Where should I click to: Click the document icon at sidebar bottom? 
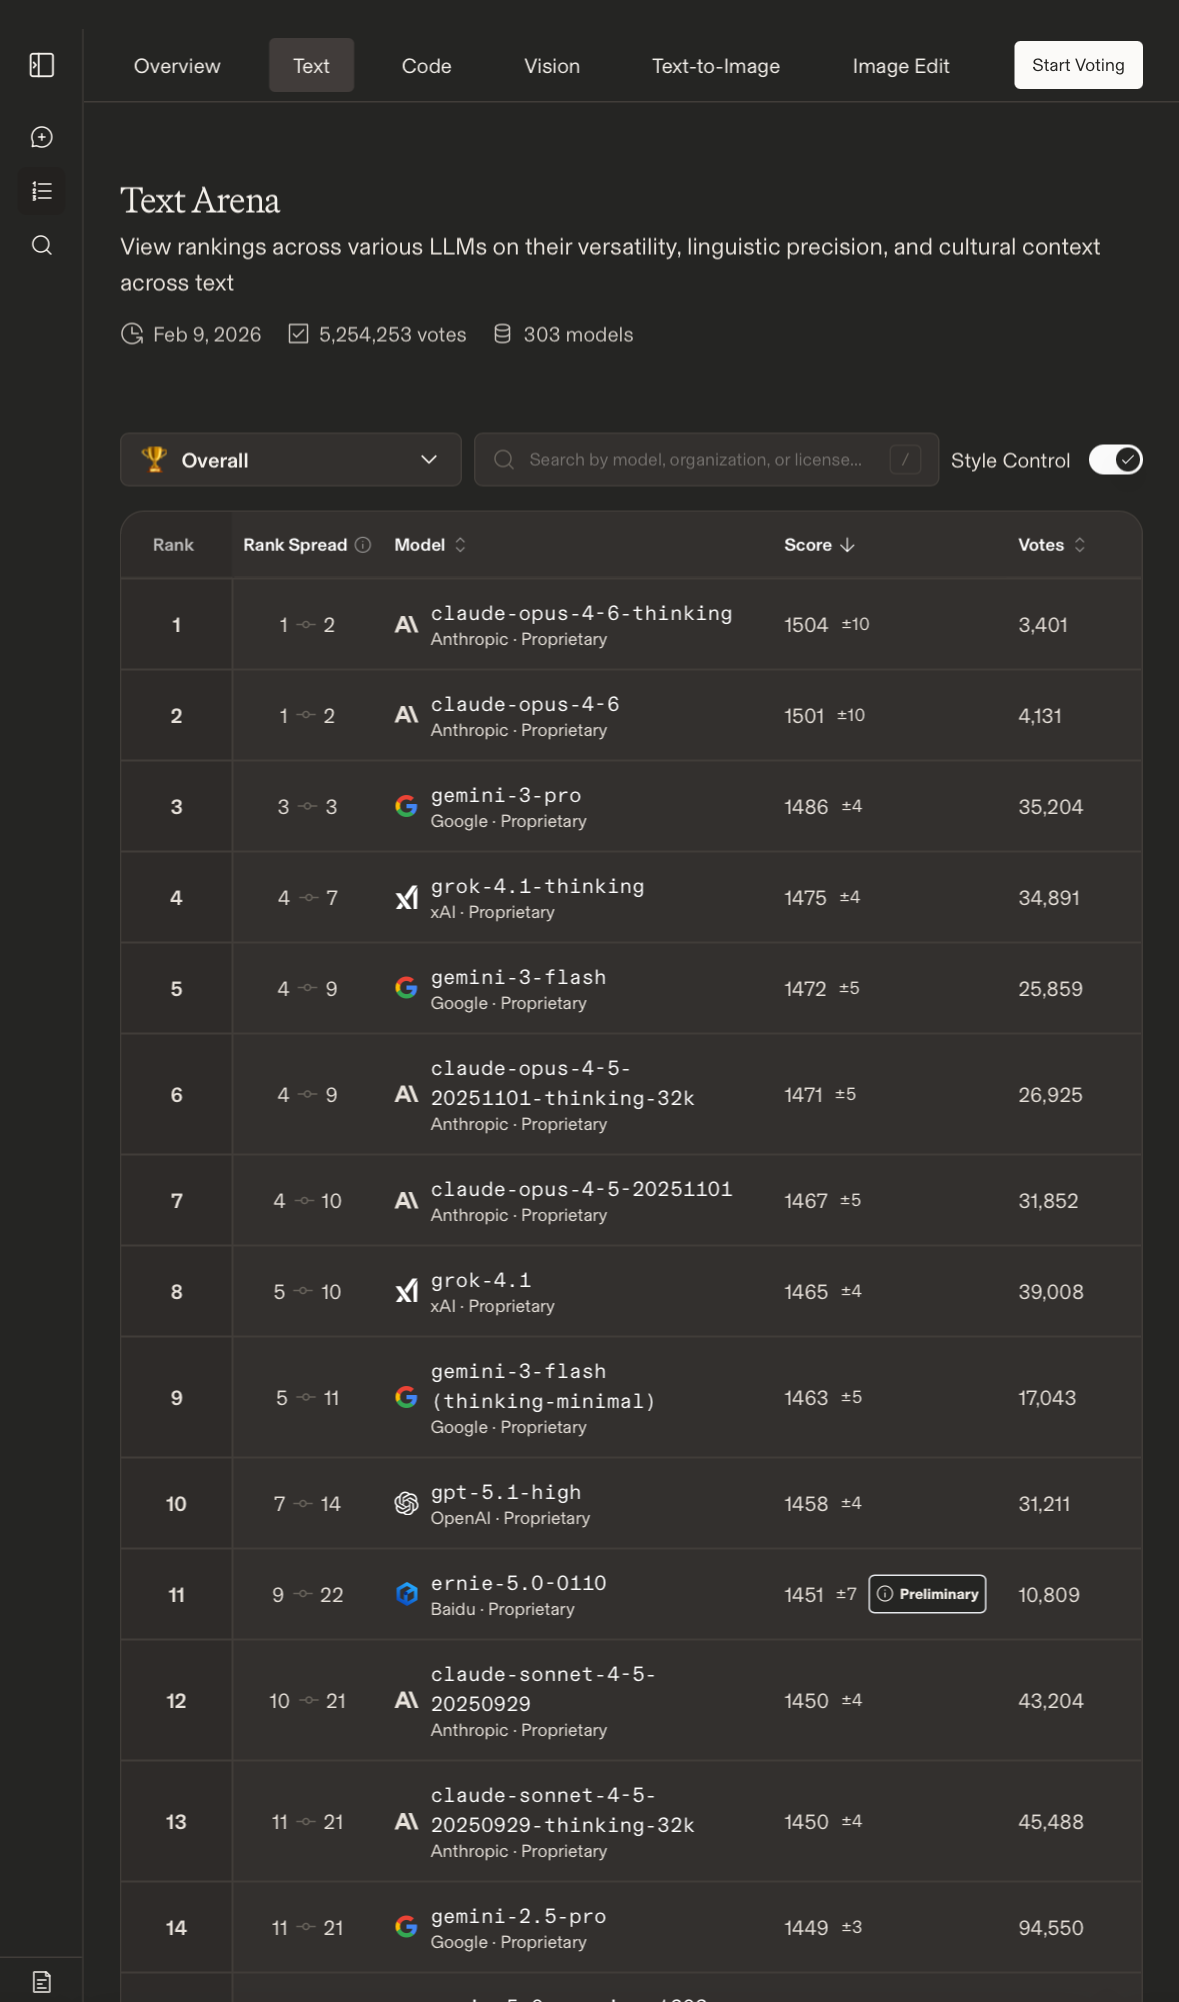pos(42,1981)
